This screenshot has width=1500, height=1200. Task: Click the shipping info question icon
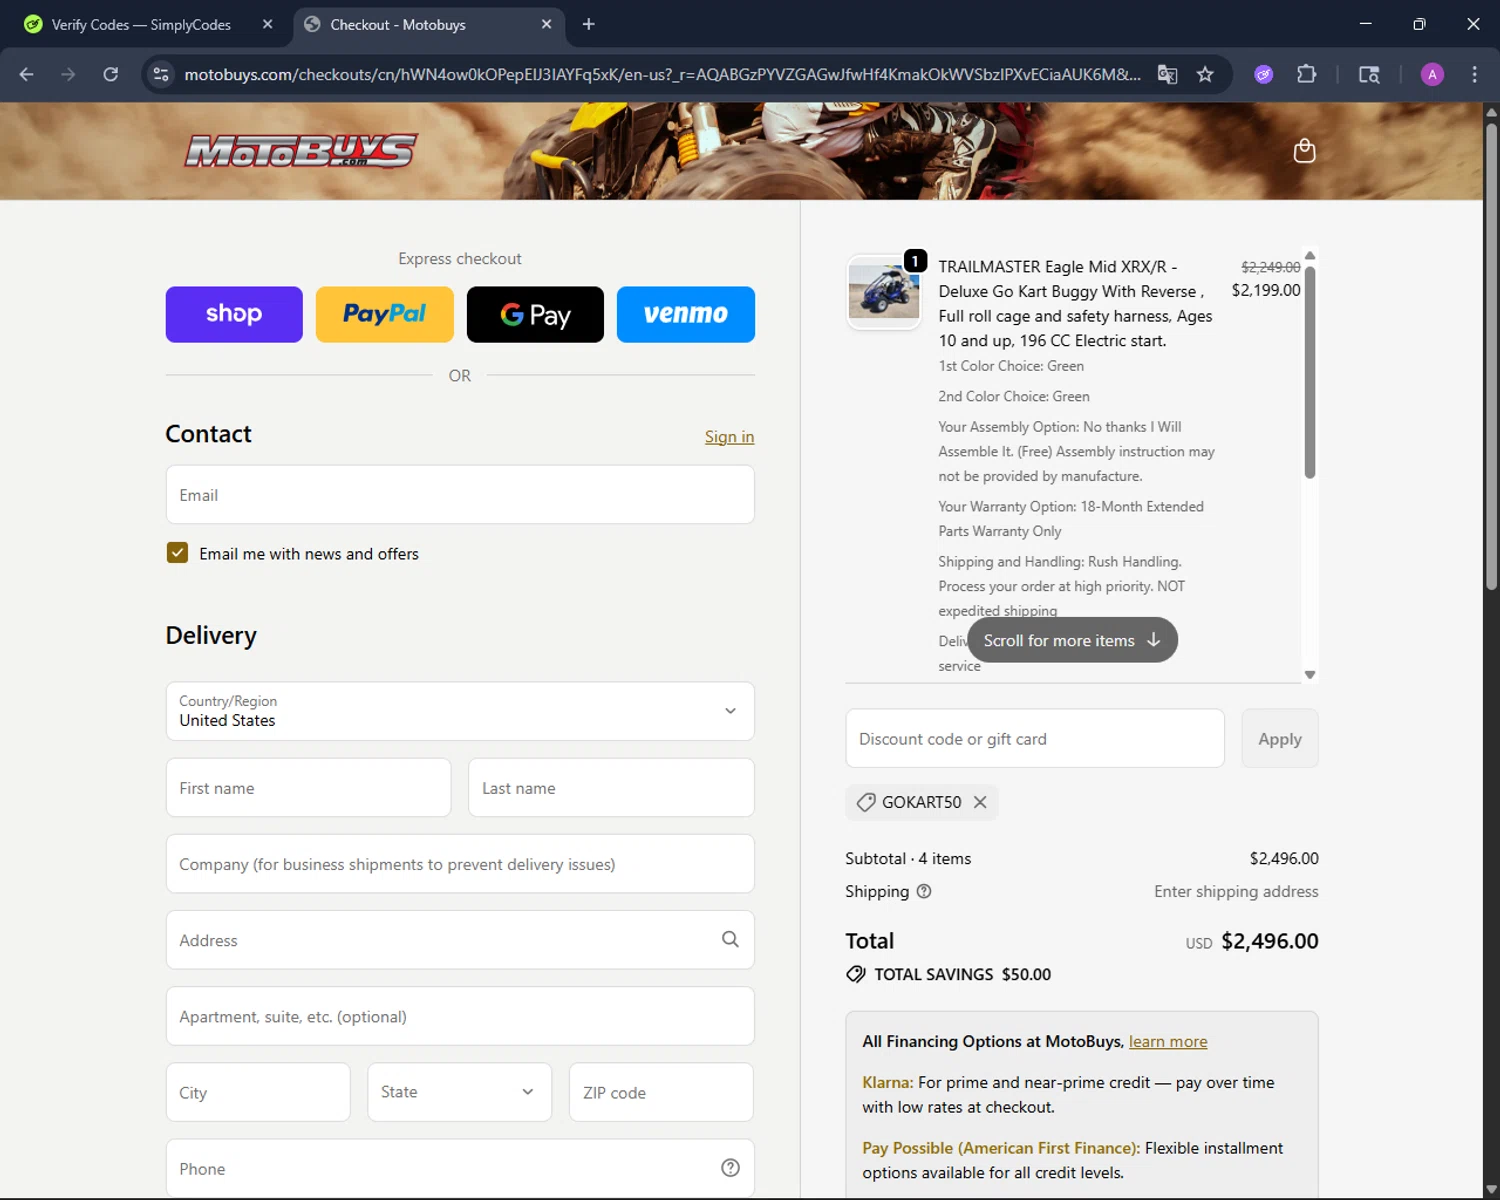coord(924,891)
